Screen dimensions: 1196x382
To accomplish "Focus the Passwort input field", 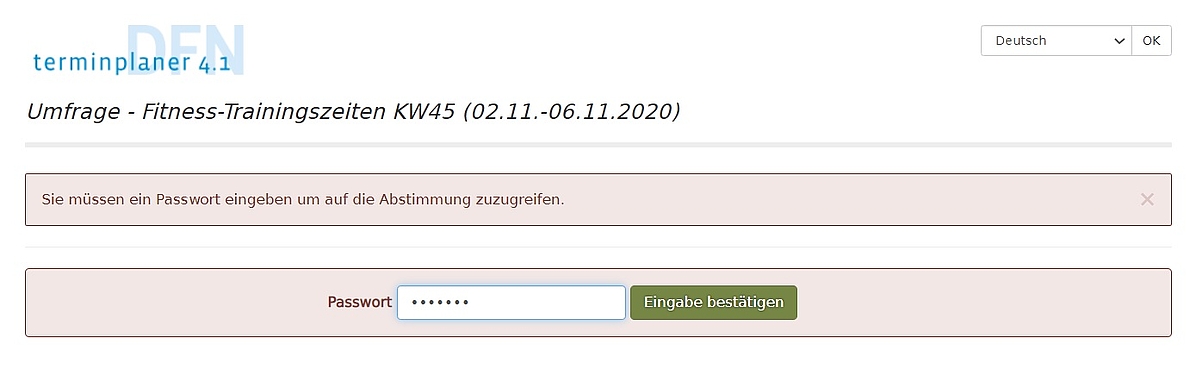I will [511, 303].
